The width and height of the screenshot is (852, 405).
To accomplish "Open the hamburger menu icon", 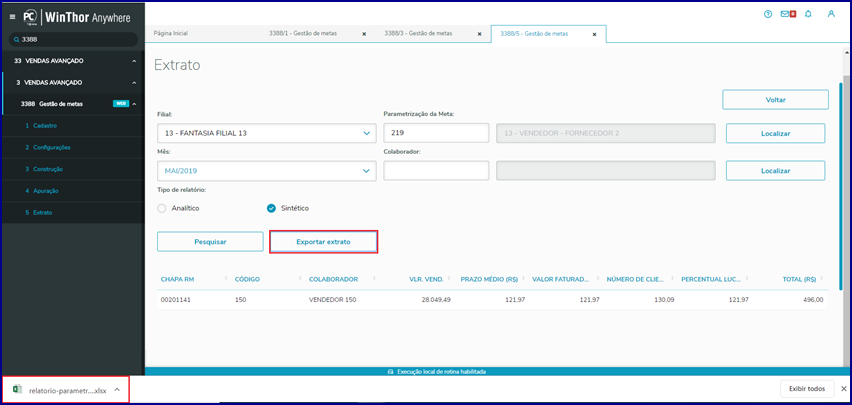I will click(x=12, y=17).
